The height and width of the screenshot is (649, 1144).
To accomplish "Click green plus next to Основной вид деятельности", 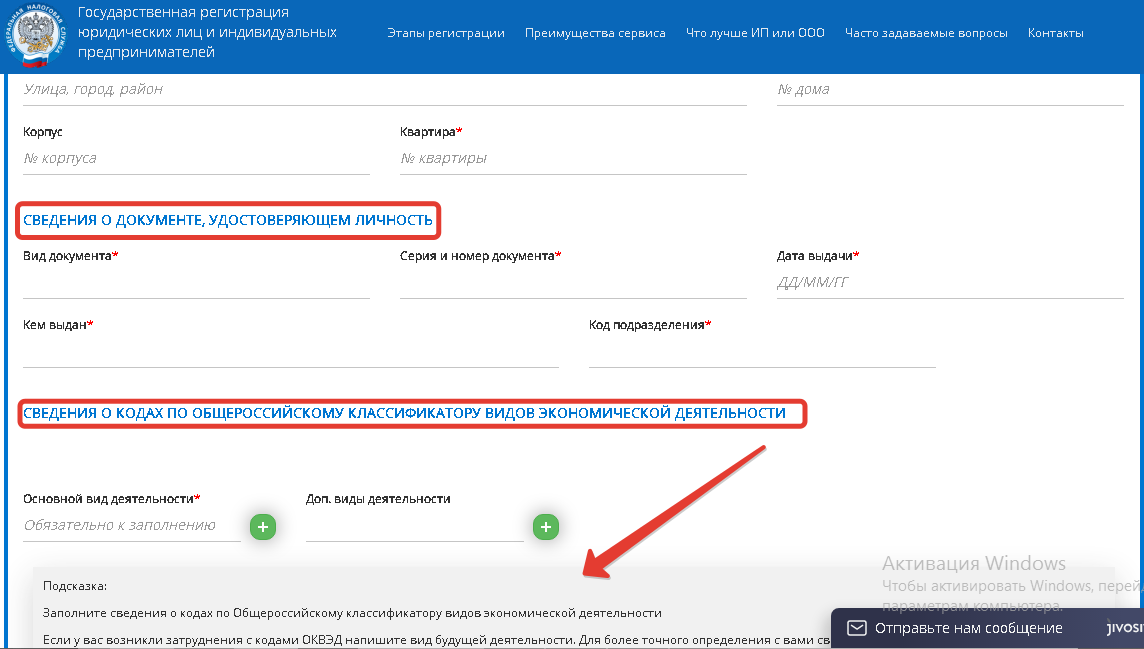I will 262,526.
